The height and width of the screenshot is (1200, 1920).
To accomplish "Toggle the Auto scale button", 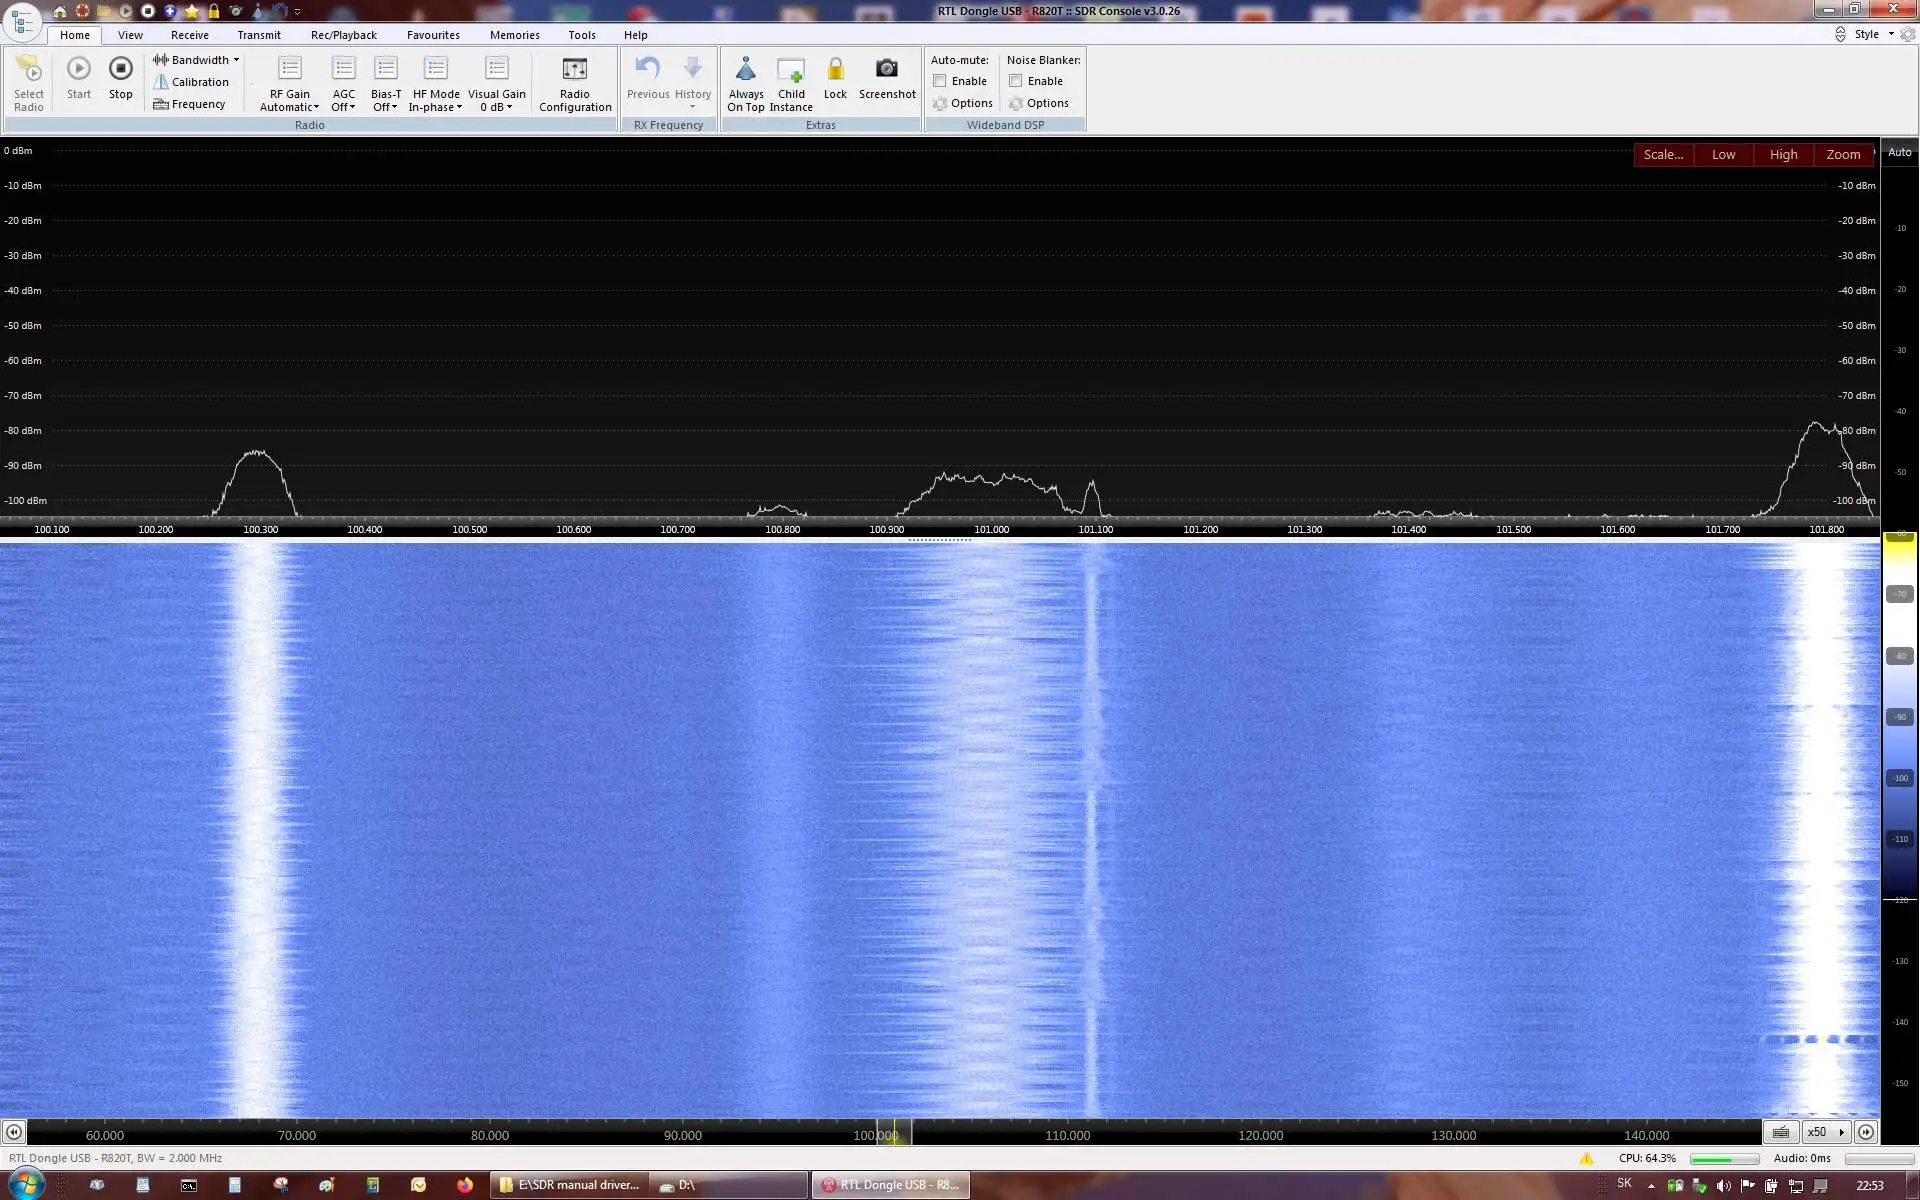I will point(1899,152).
